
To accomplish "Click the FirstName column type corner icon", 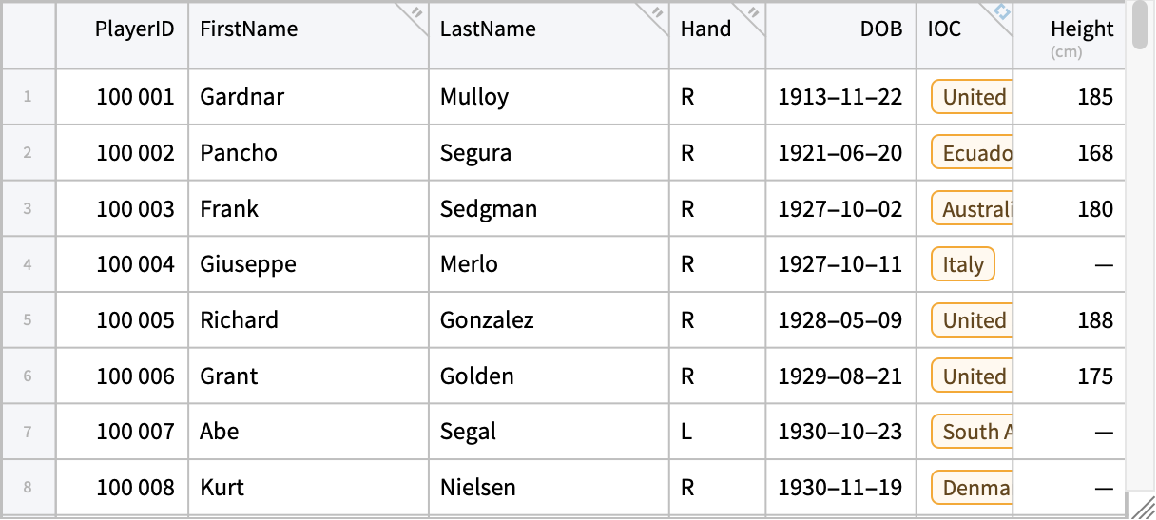I will (x=417, y=13).
